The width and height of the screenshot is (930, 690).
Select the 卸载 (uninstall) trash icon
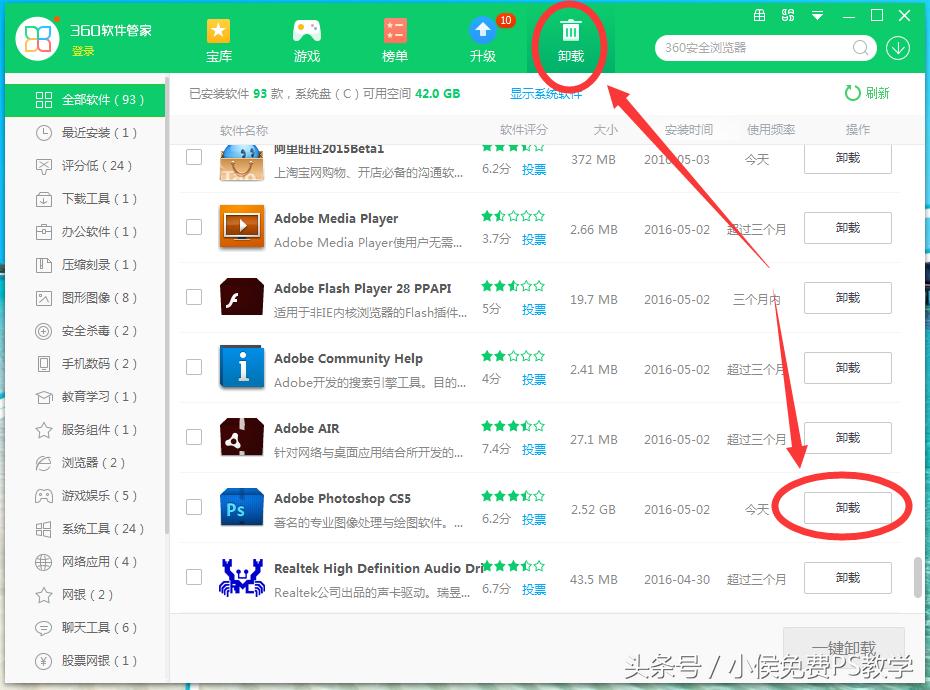(x=570, y=31)
